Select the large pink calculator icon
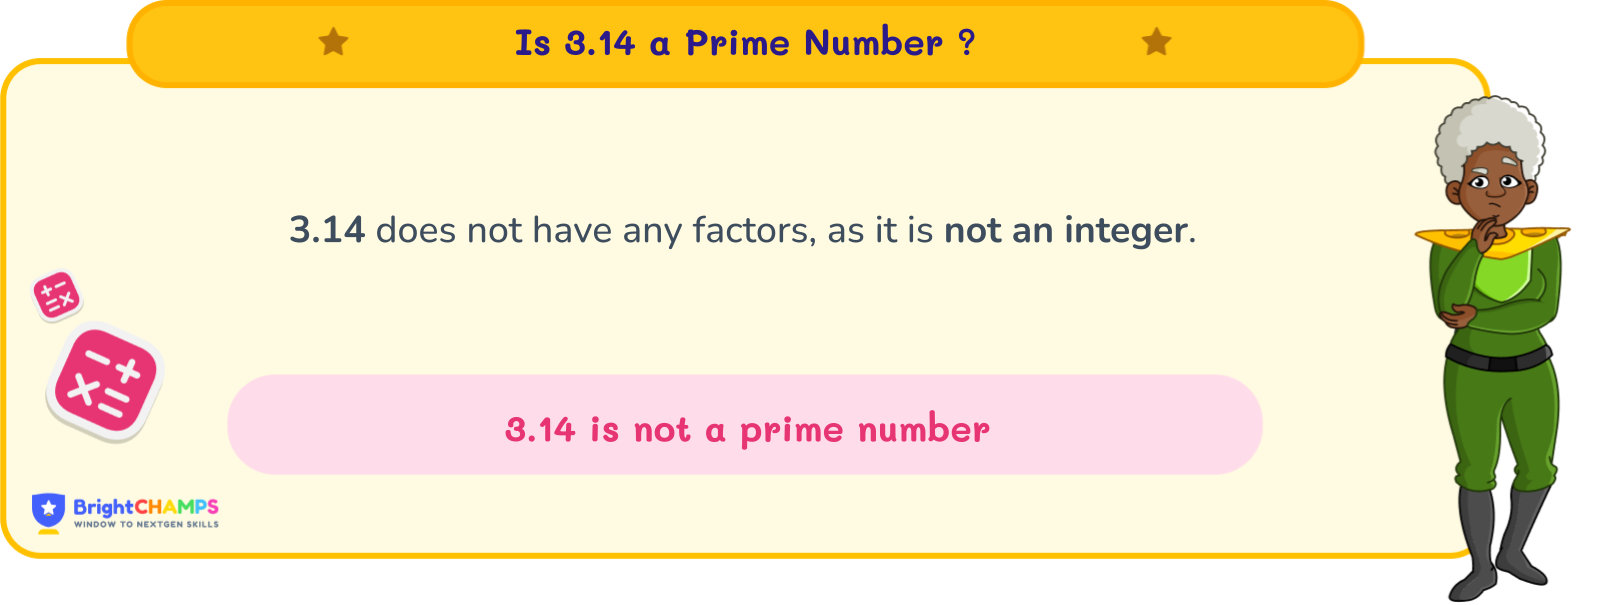 pos(104,382)
